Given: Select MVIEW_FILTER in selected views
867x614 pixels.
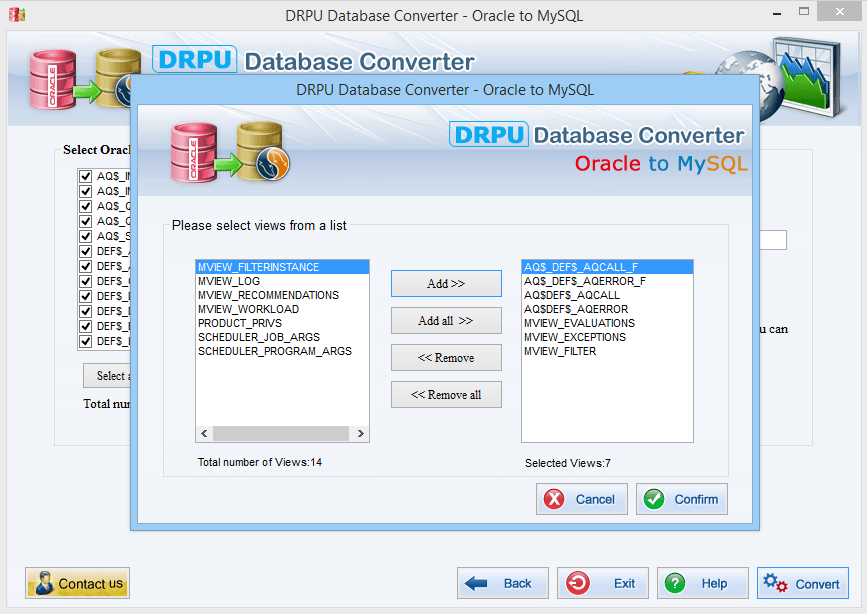Looking at the screenshot, I should point(607,351).
